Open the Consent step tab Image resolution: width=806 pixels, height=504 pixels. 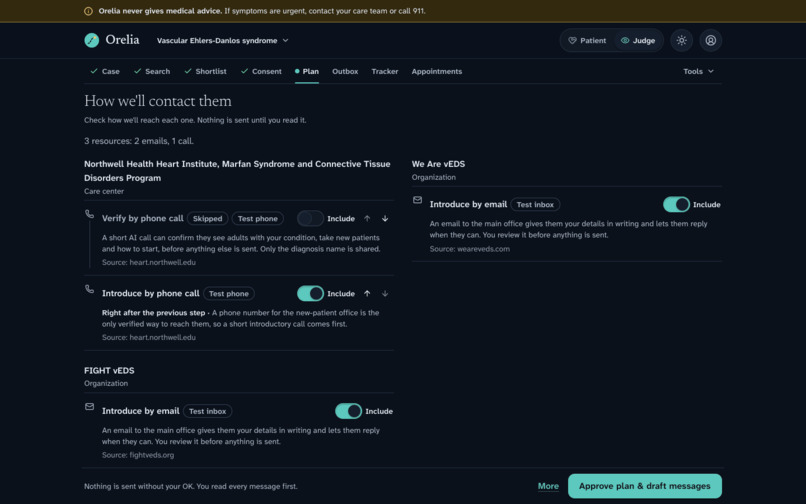pos(261,71)
